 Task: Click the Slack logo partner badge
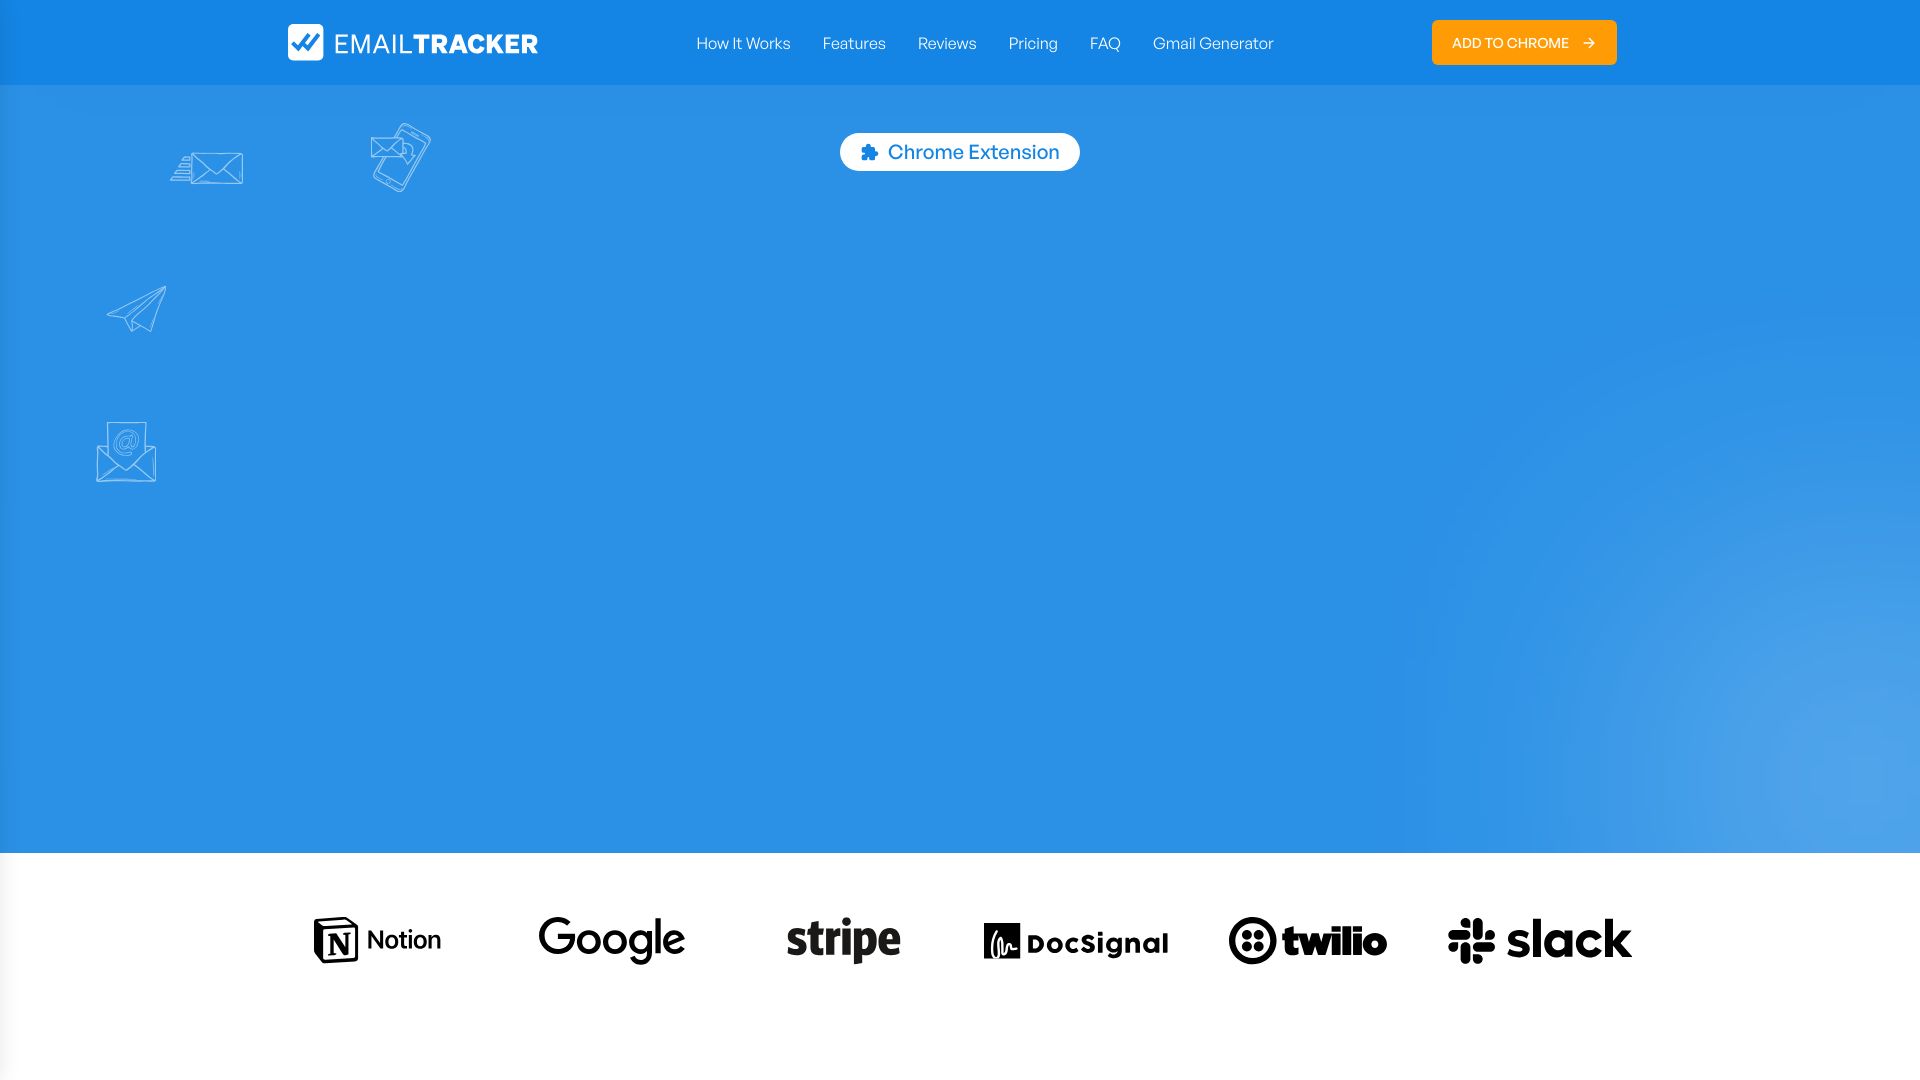1539,939
